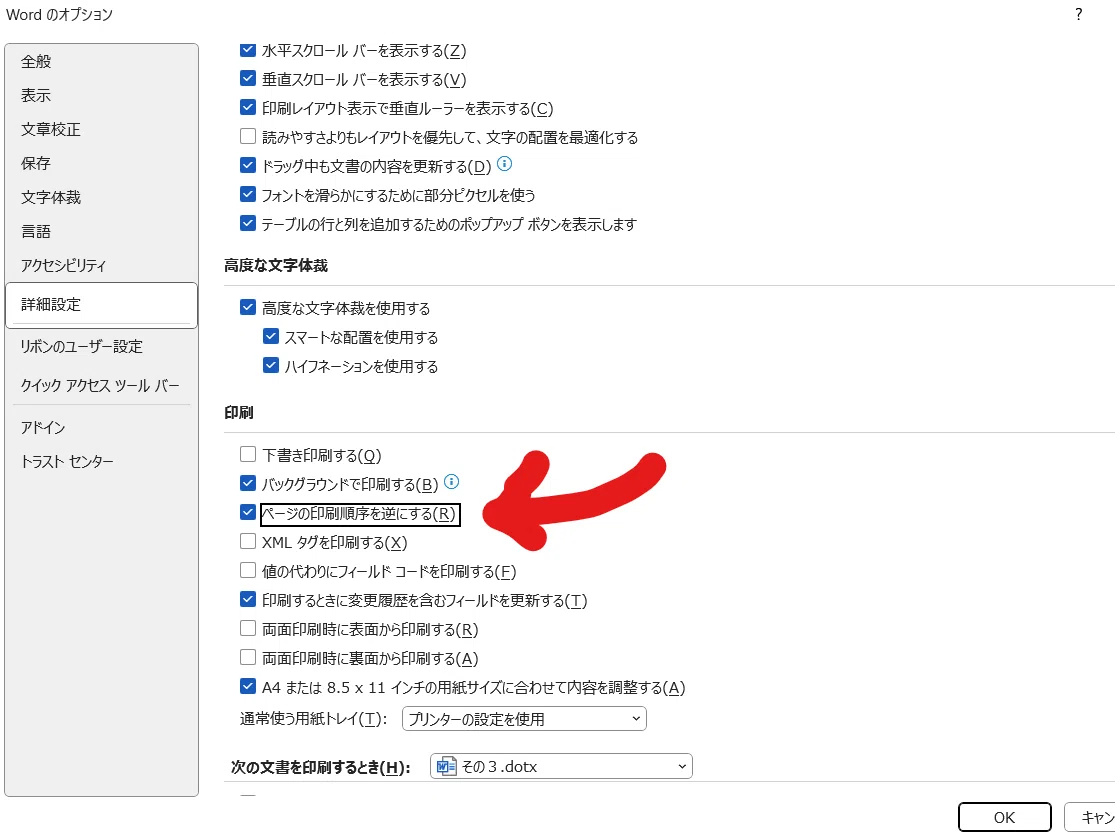Toggle テーブルの行と列を追加するためのポップアップ ボタン checkbox
The image size is (1115, 837).
point(247,223)
